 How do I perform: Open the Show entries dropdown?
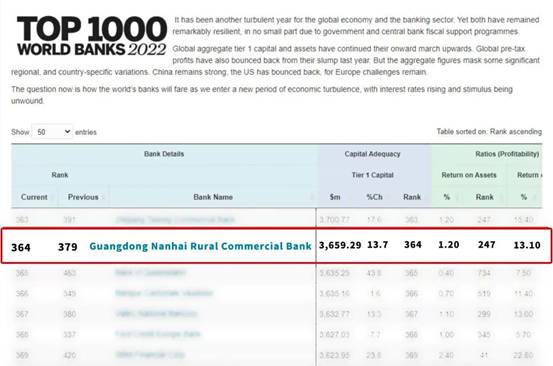pos(52,132)
